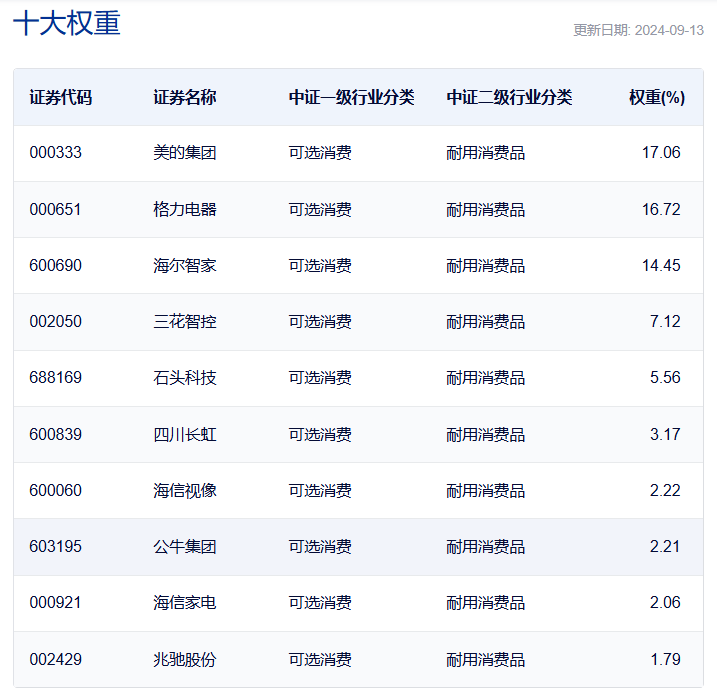Screen dimensions: 717x700
Task: Select security code 000921
Action: [55, 602]
